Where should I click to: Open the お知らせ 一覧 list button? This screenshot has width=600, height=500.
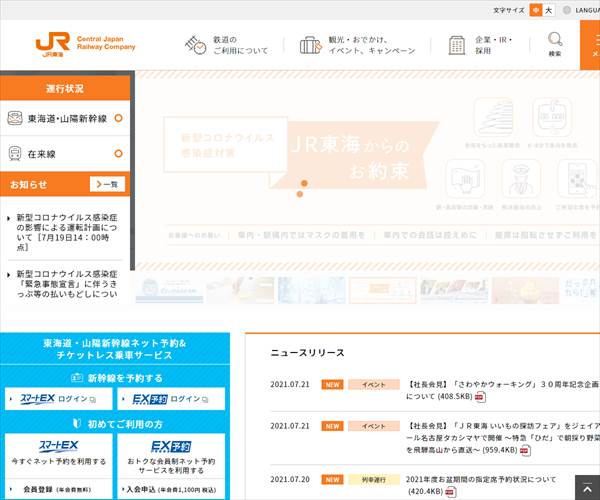(x=107, y=184)
